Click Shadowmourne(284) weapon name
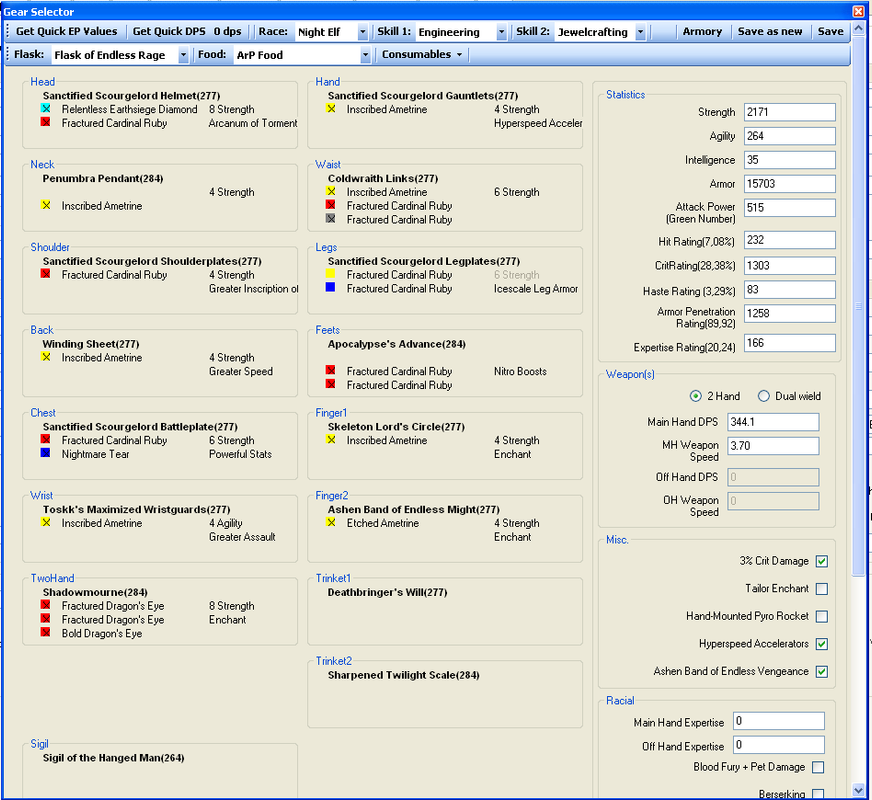Viewport: 872px width, 800px height. 95,592
